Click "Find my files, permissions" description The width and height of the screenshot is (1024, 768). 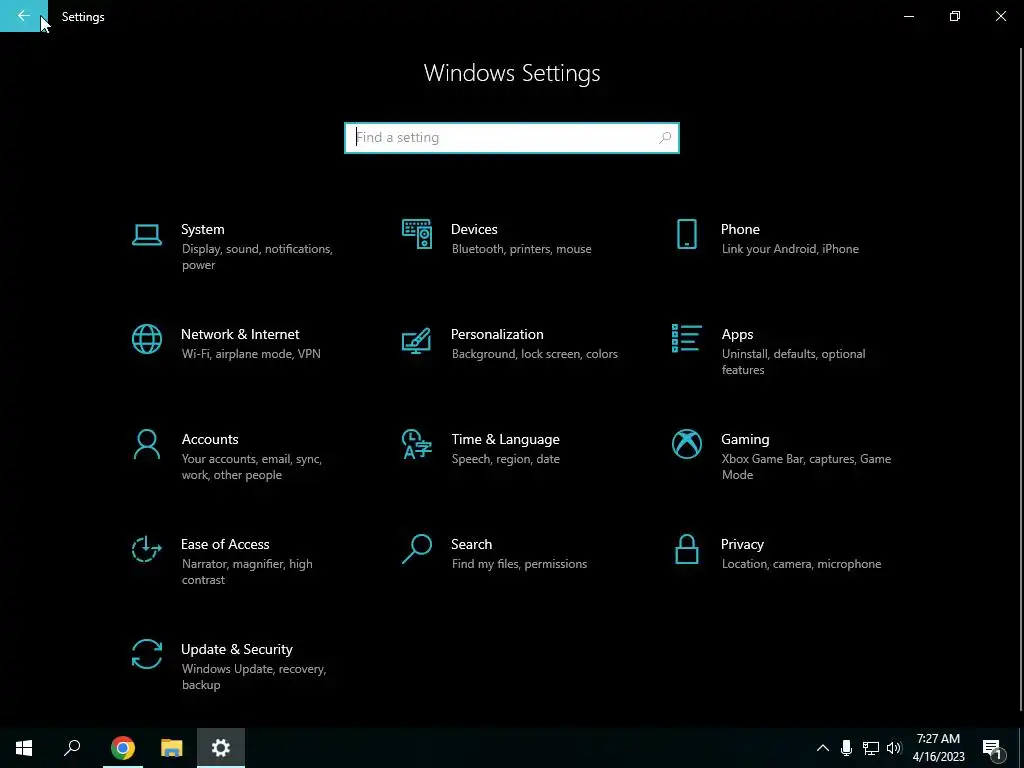[x=519, y=564]
